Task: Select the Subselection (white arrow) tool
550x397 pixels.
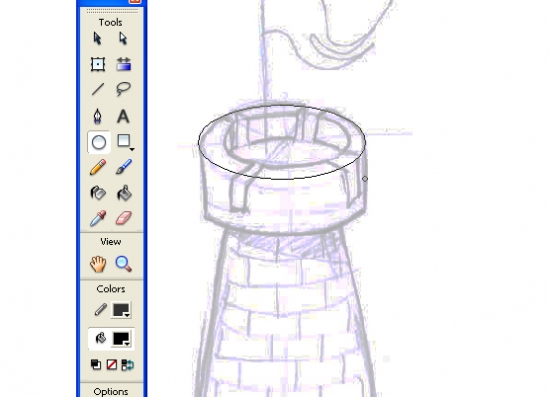Action: tap(123, 39)
